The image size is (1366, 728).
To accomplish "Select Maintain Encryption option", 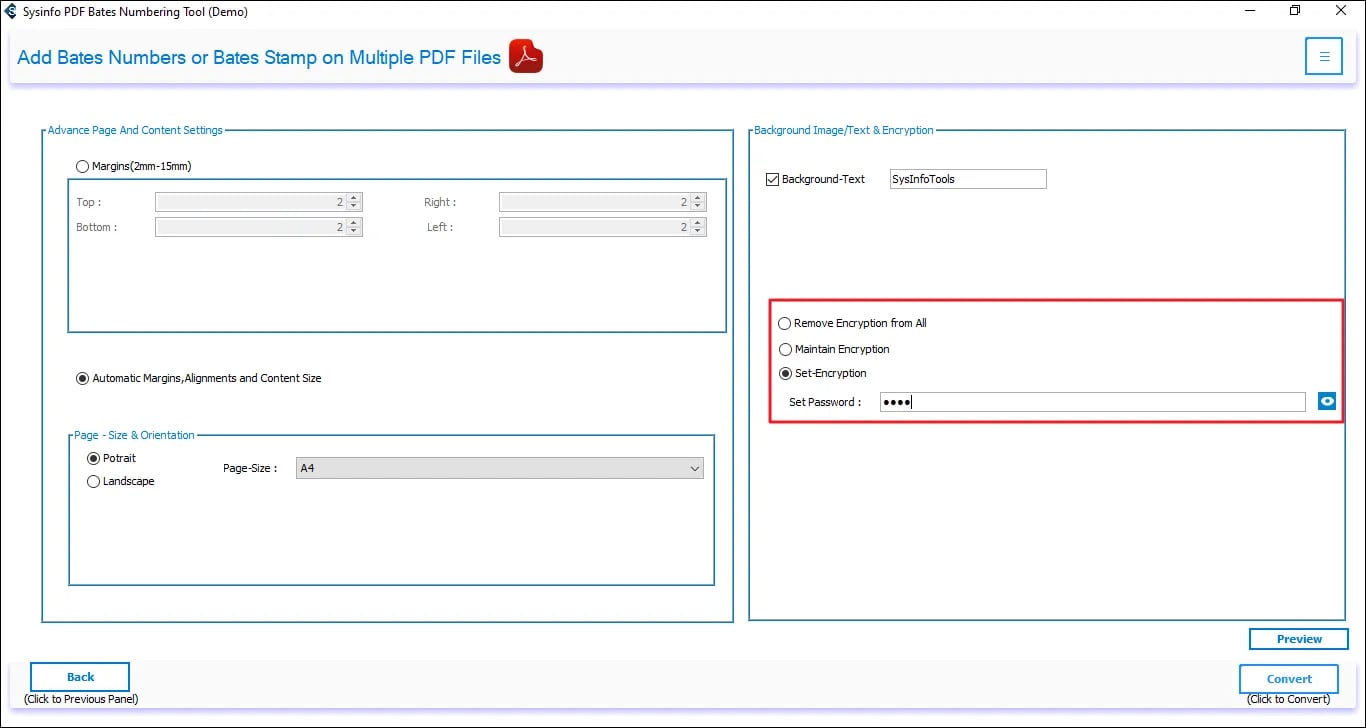I will [785, 349].
